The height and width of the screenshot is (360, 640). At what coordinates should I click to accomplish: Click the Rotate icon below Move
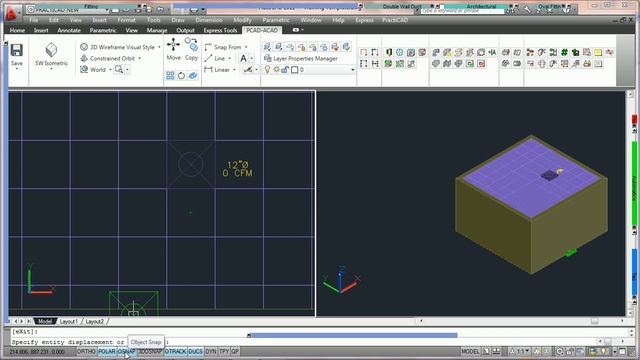181,76
